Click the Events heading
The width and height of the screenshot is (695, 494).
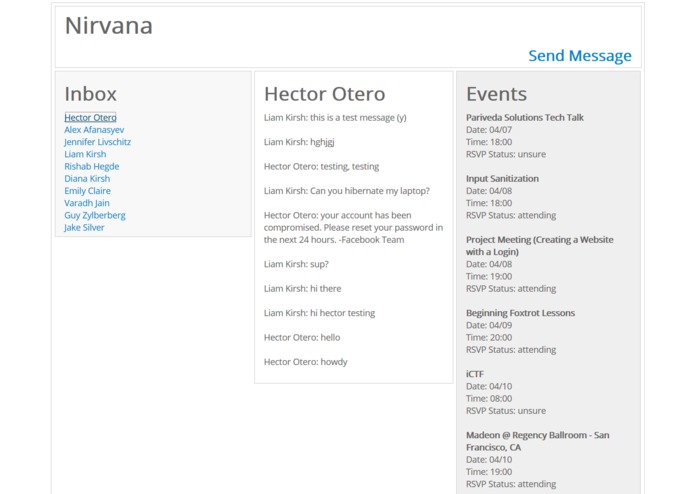click(496, 94)
